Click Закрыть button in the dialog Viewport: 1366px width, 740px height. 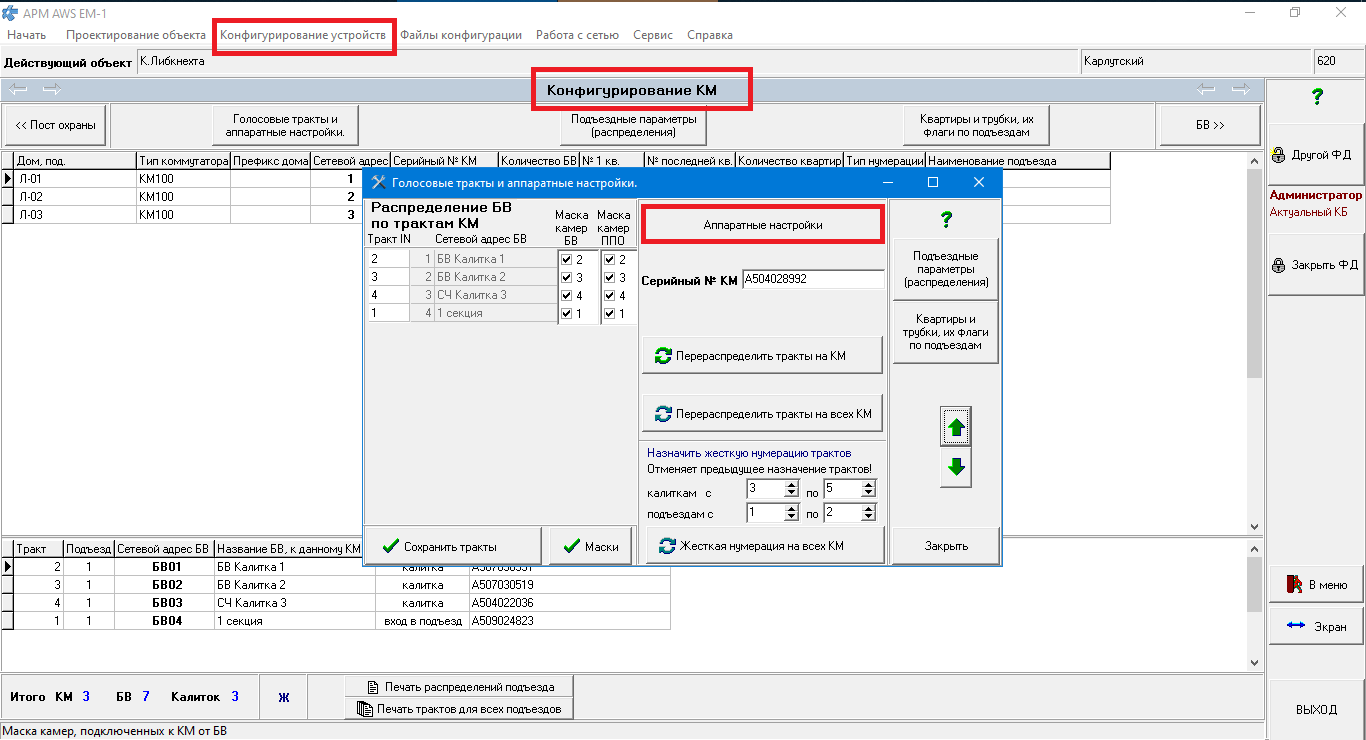click(946, 546)
